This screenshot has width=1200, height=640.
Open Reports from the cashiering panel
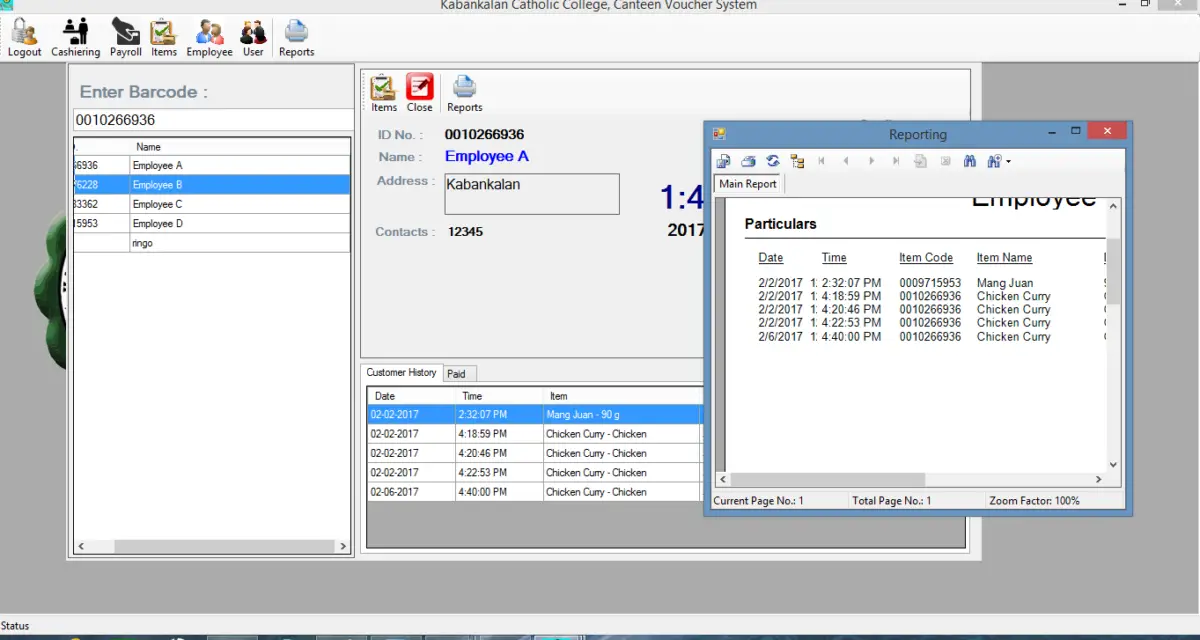(464, 90)
